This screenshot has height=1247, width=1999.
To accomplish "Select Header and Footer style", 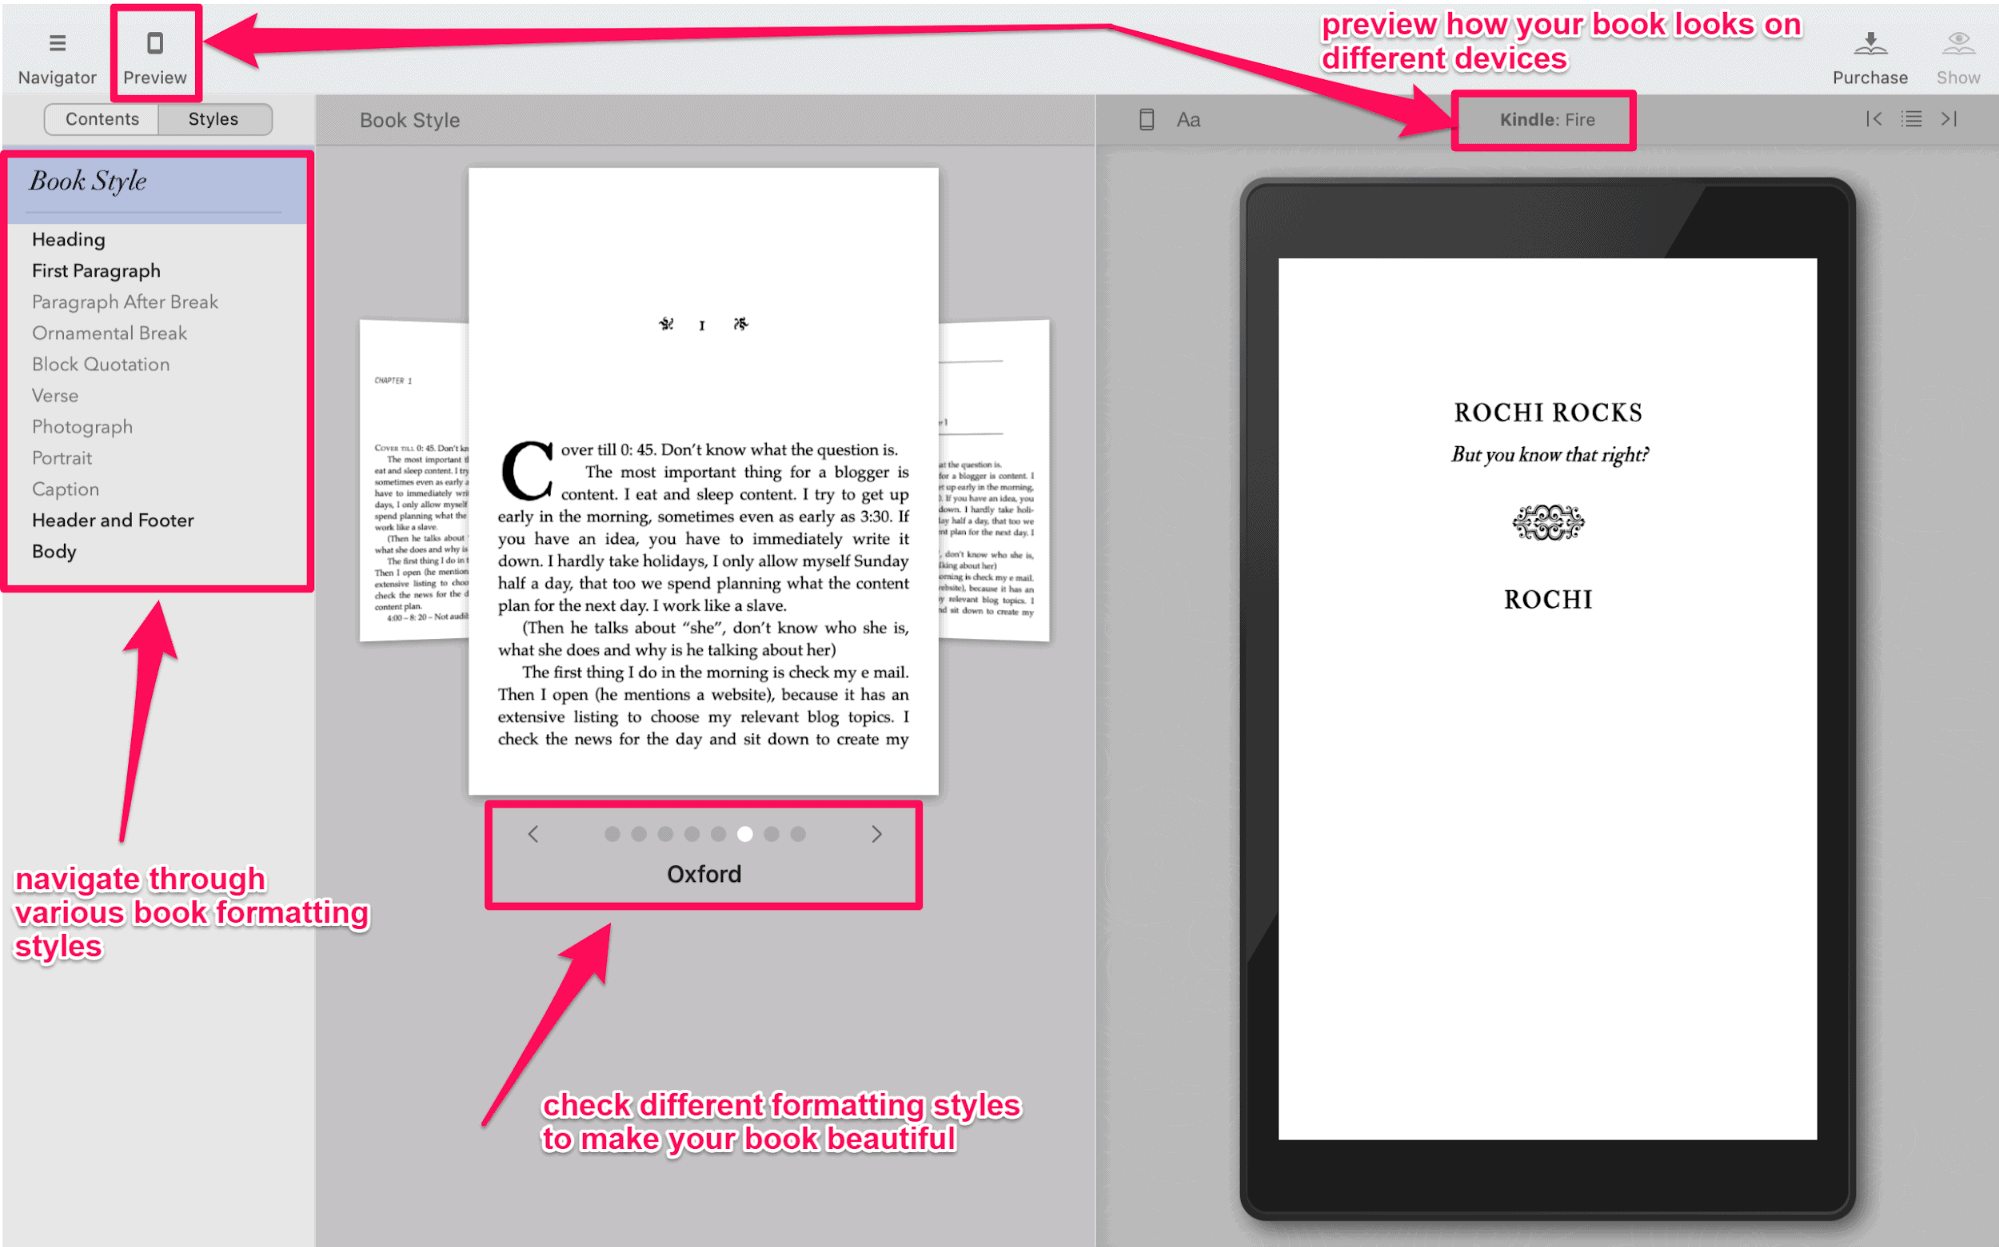I will [x=113, y=519].
